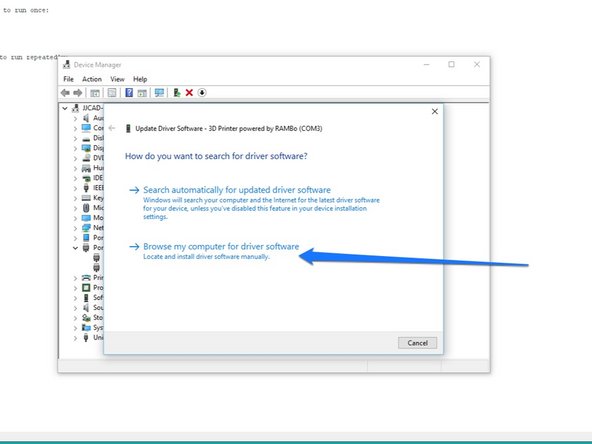592x444 pixels.
Task: Select the JJCAD computer root node icon
Action: [x=76, y=108]
